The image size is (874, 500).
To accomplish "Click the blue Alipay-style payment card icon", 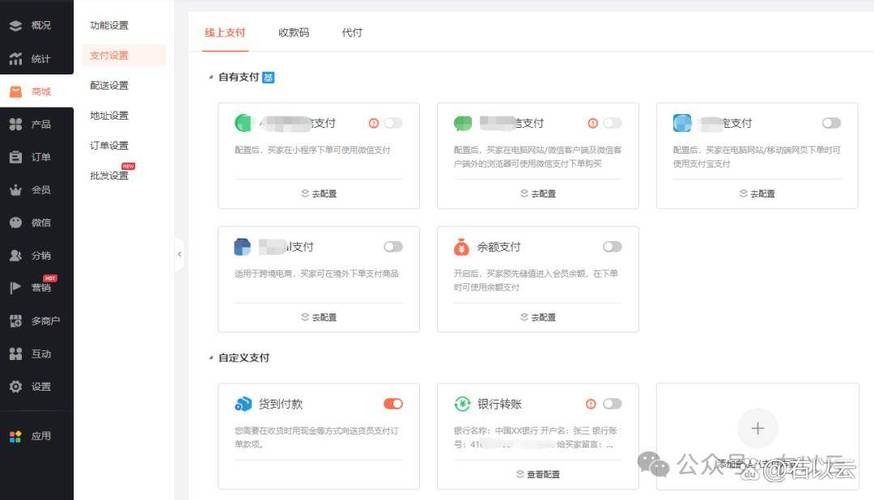I will click(682, 123).
